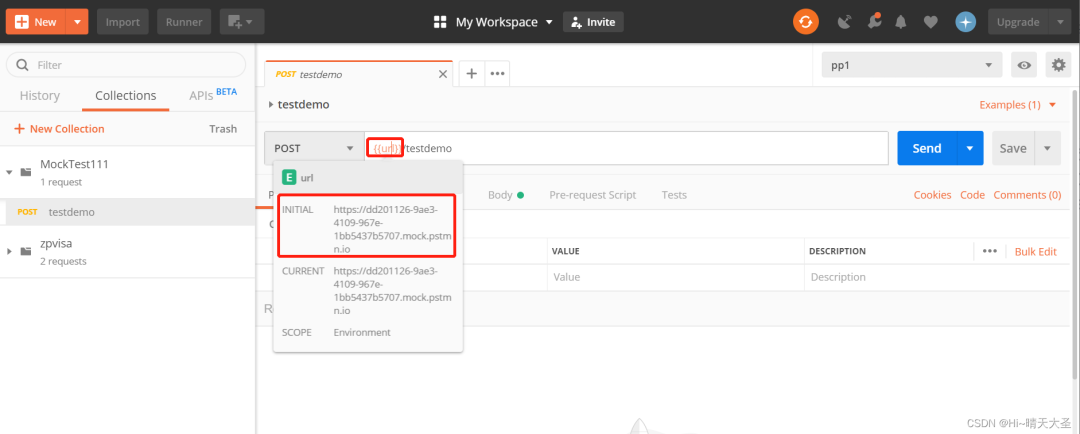Expand the testdemo request description arrow
This screenshot has width=1080, height=434.
coord(271,105)
